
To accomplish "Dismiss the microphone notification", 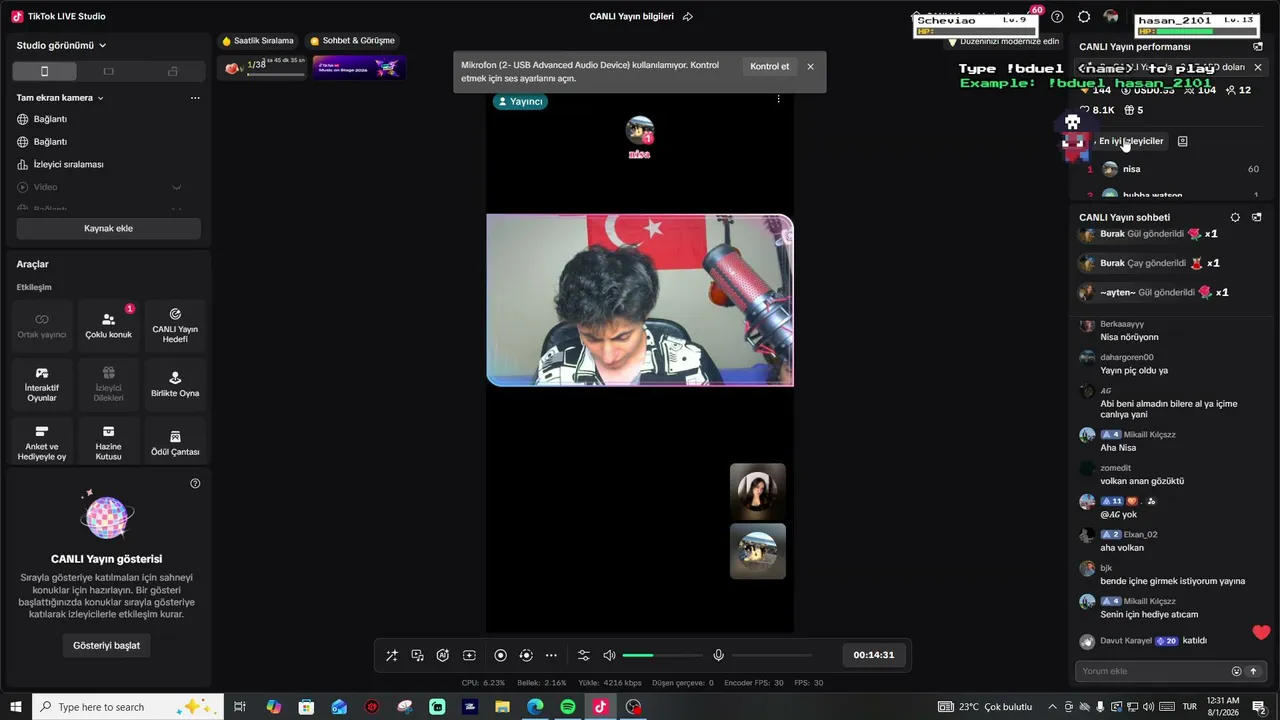I will [x=810, y=67].
